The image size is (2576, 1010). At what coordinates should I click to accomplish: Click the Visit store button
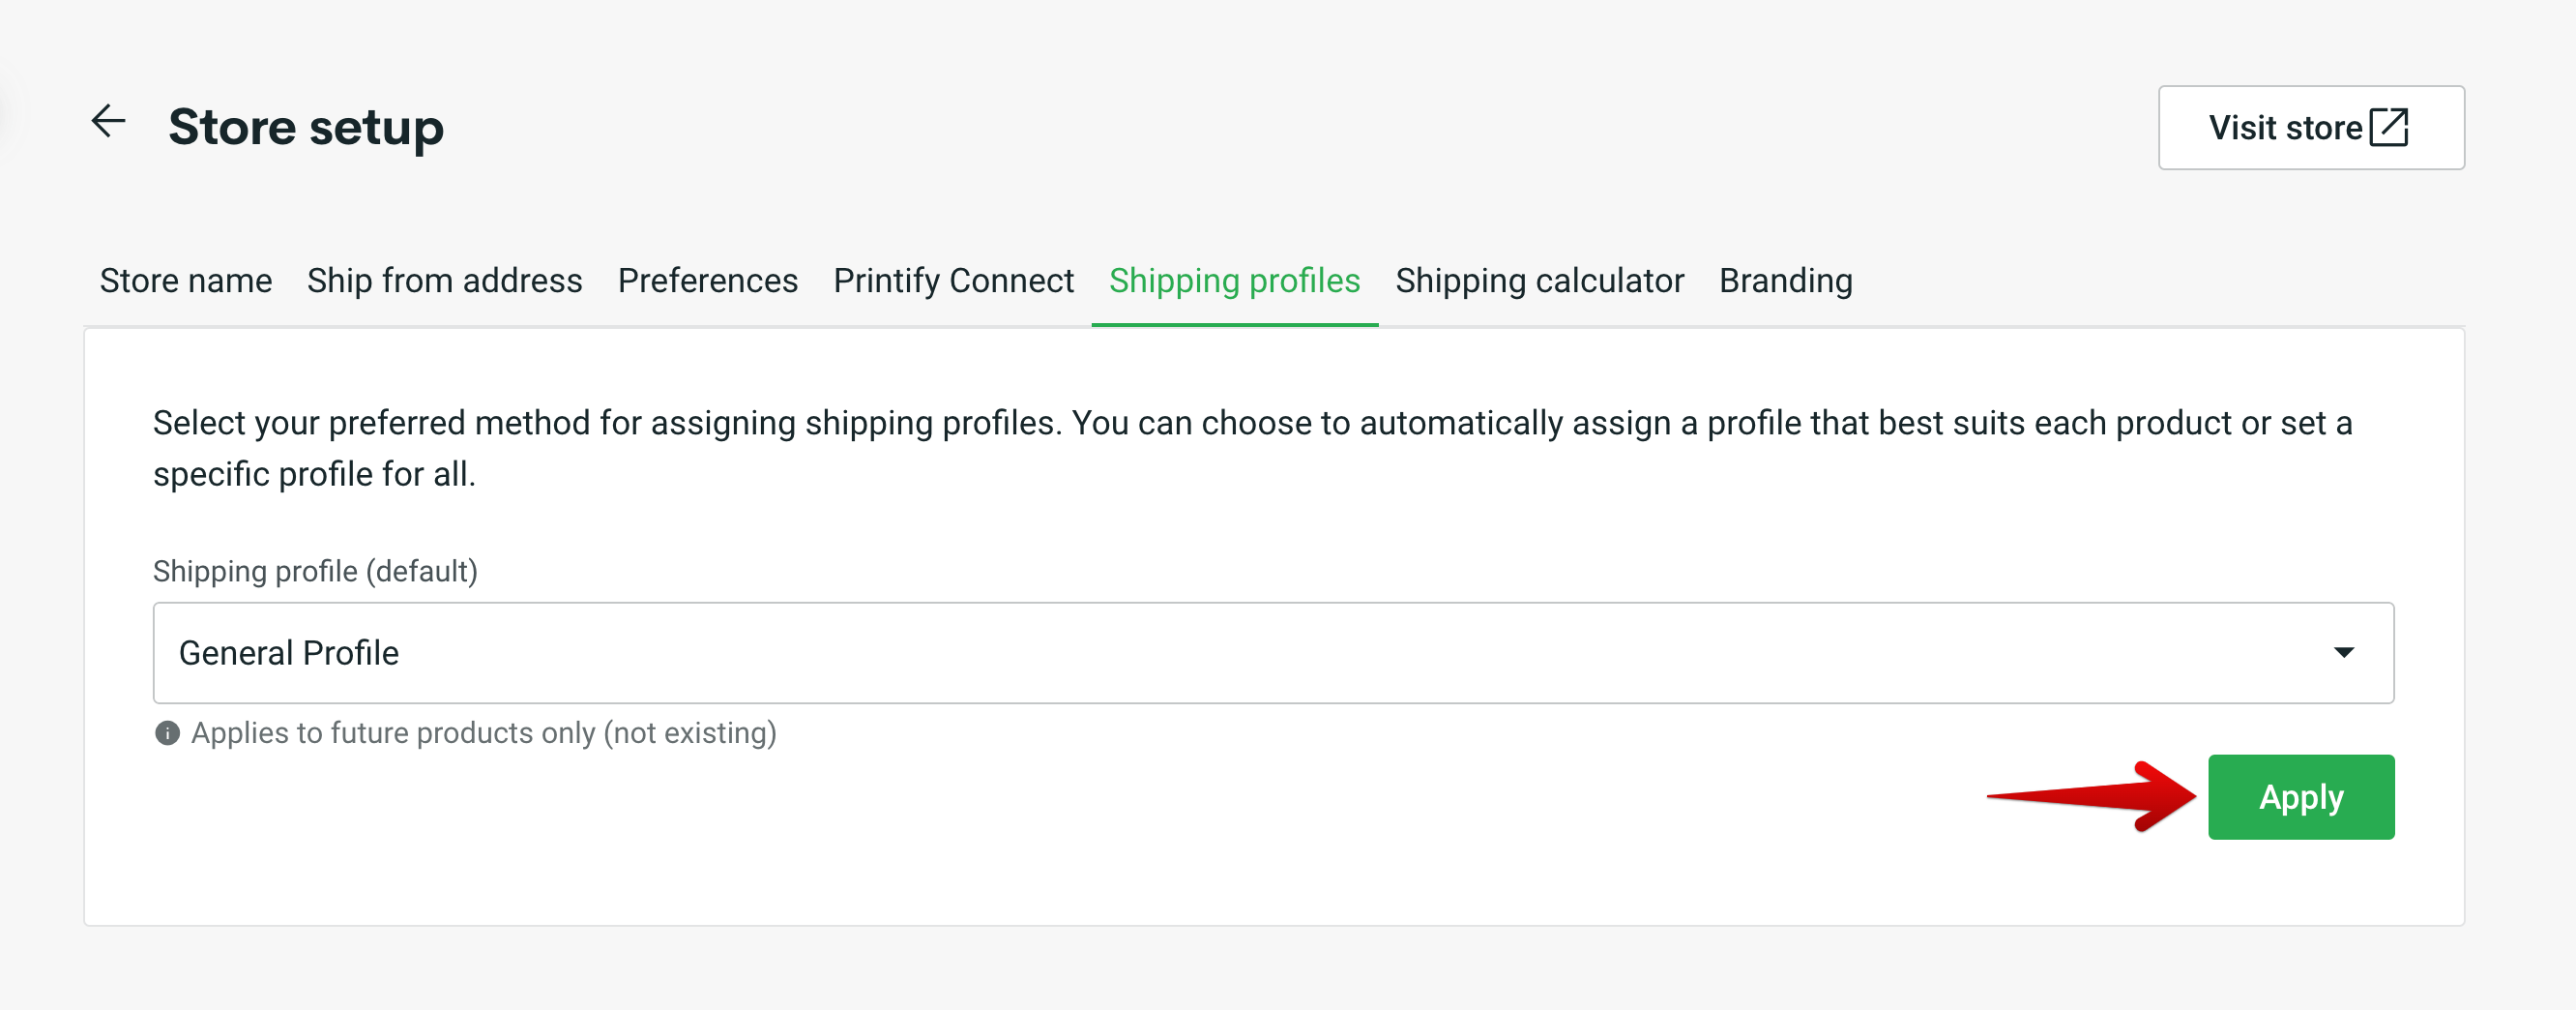click(x=2311, y=127)
